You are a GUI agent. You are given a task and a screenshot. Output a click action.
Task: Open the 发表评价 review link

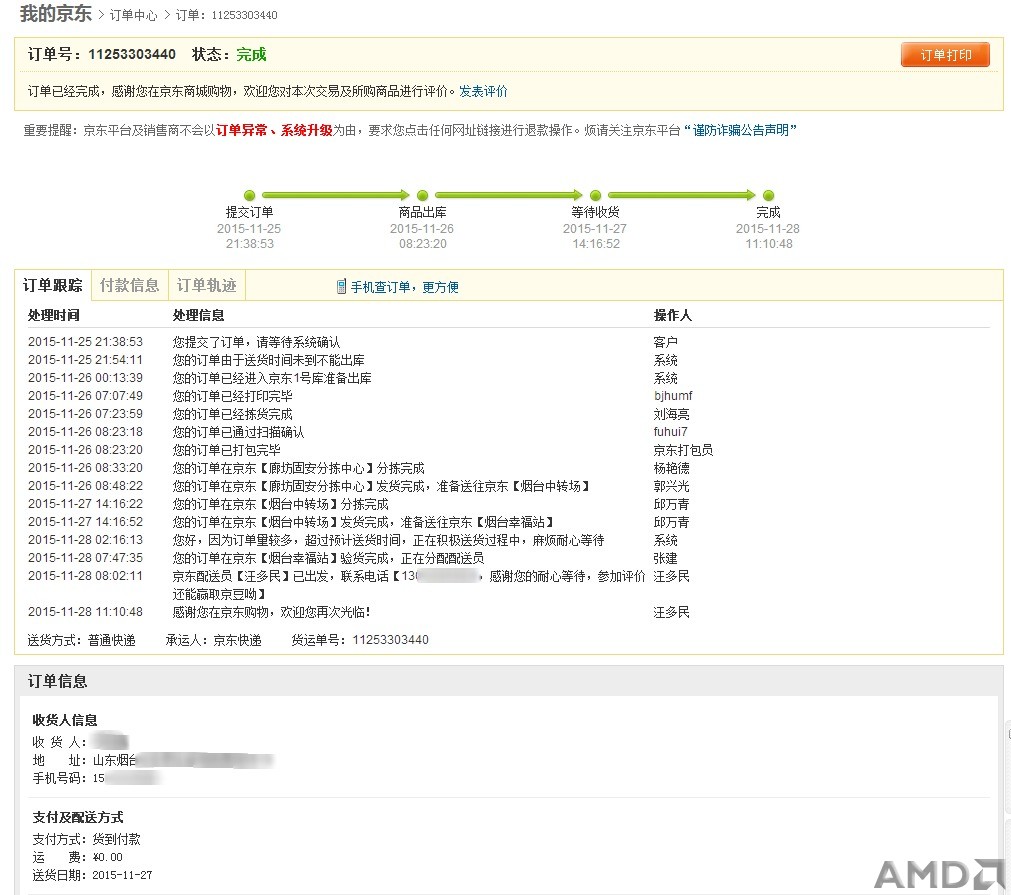483,92
